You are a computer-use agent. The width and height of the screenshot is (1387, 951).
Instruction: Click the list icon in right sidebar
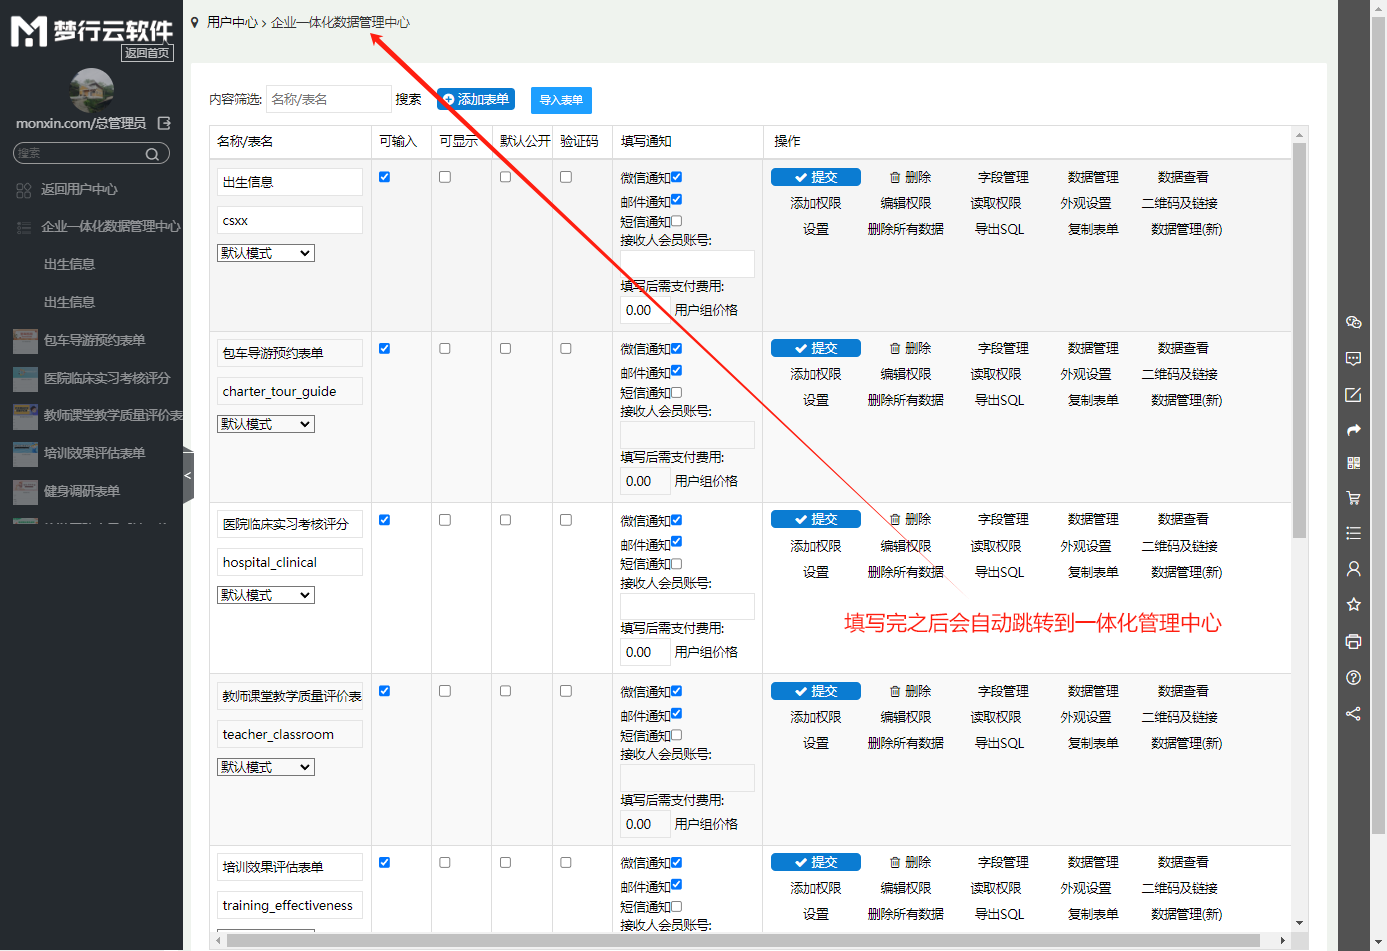pyautogui.click(x=1353, y=533)
